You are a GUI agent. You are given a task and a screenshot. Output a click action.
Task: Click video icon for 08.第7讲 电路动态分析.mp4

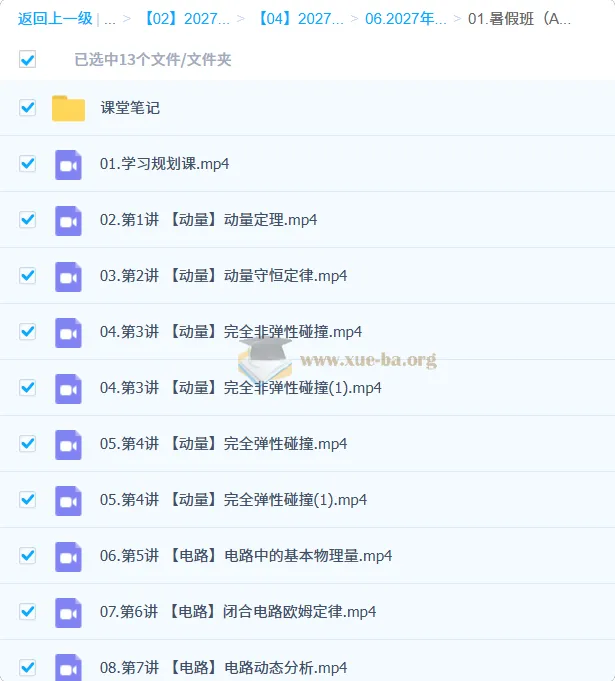click(68, 668)
